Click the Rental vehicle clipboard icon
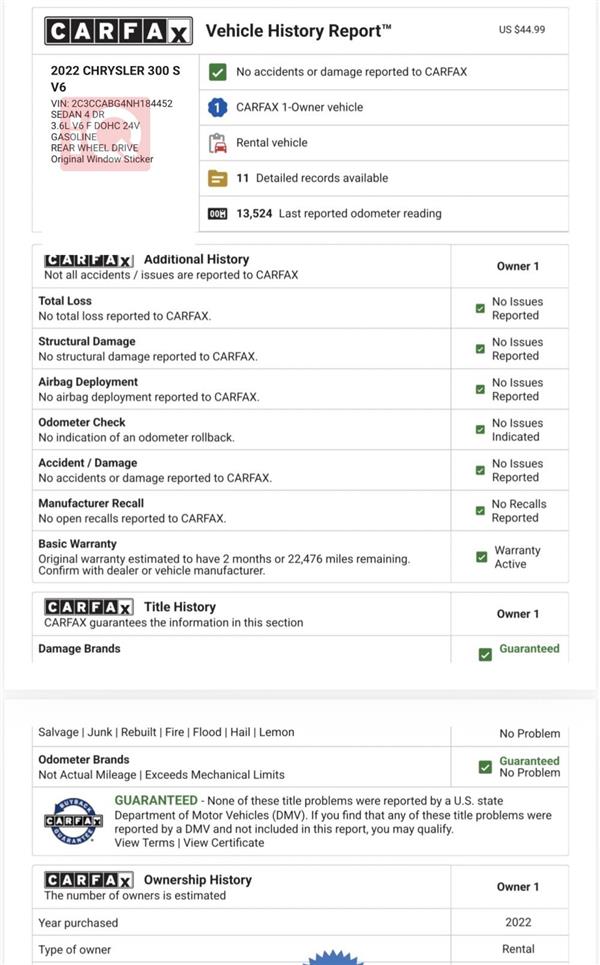The height and width of the screenshot is (965, 600). 217,143
